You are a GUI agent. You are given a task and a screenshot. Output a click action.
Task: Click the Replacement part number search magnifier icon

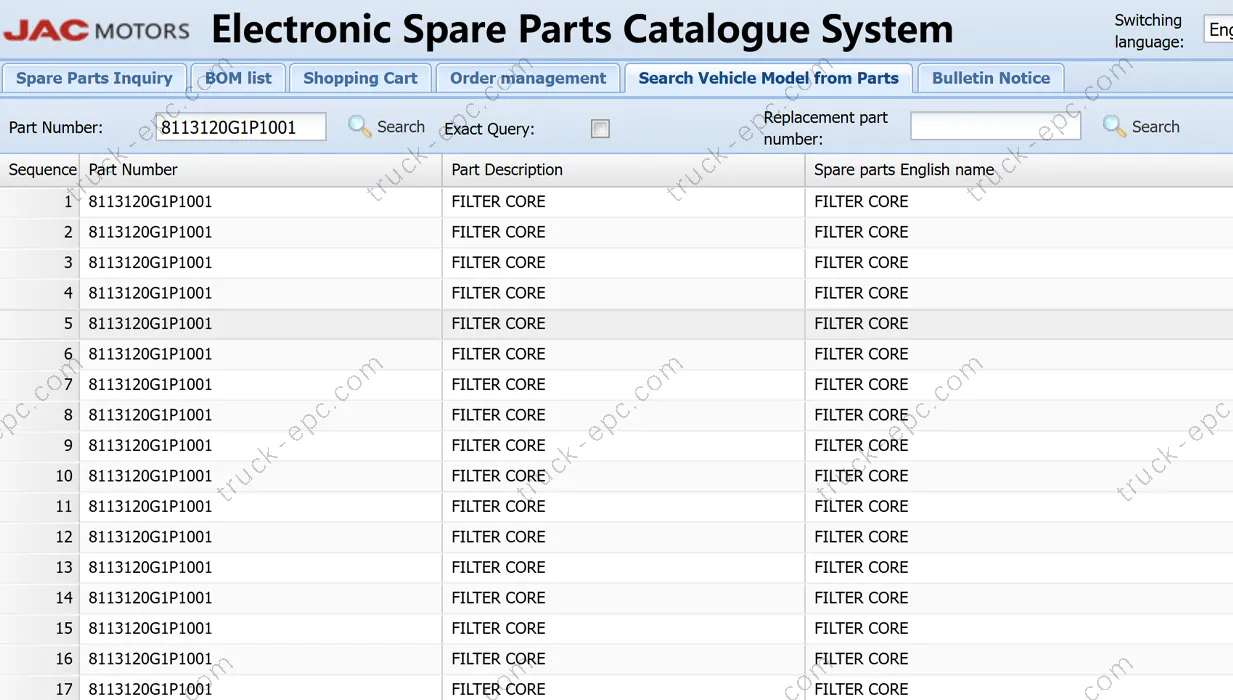click(1115, 127)
